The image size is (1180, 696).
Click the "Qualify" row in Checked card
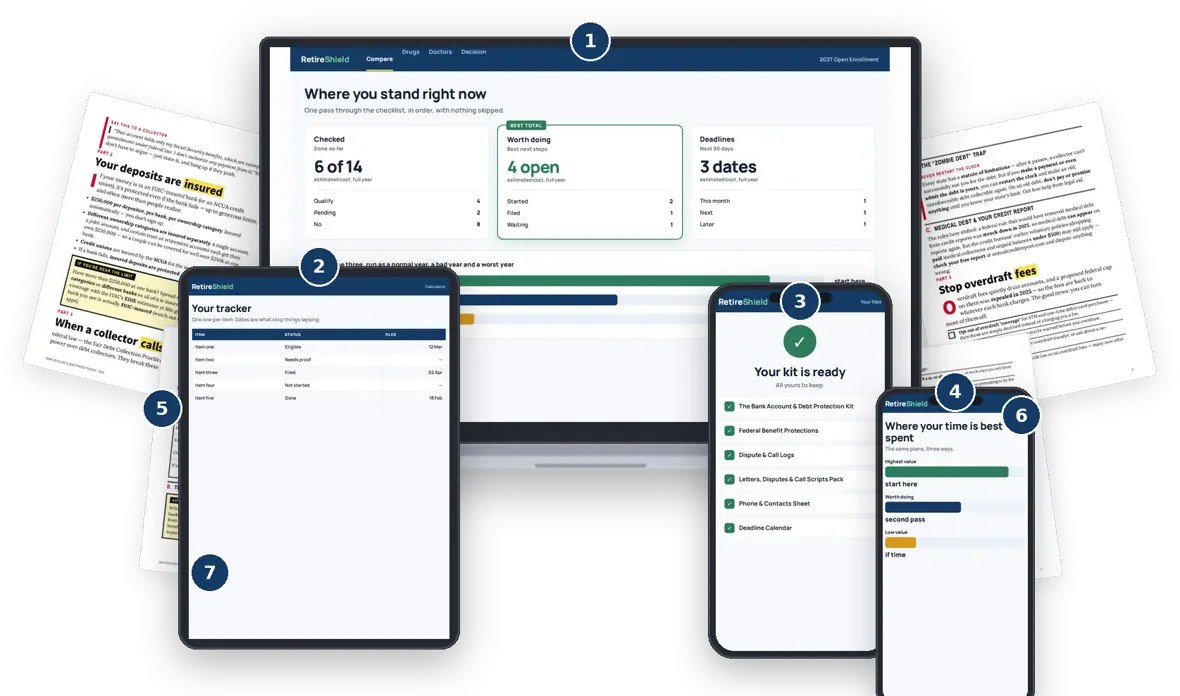(x=397, y=201)
